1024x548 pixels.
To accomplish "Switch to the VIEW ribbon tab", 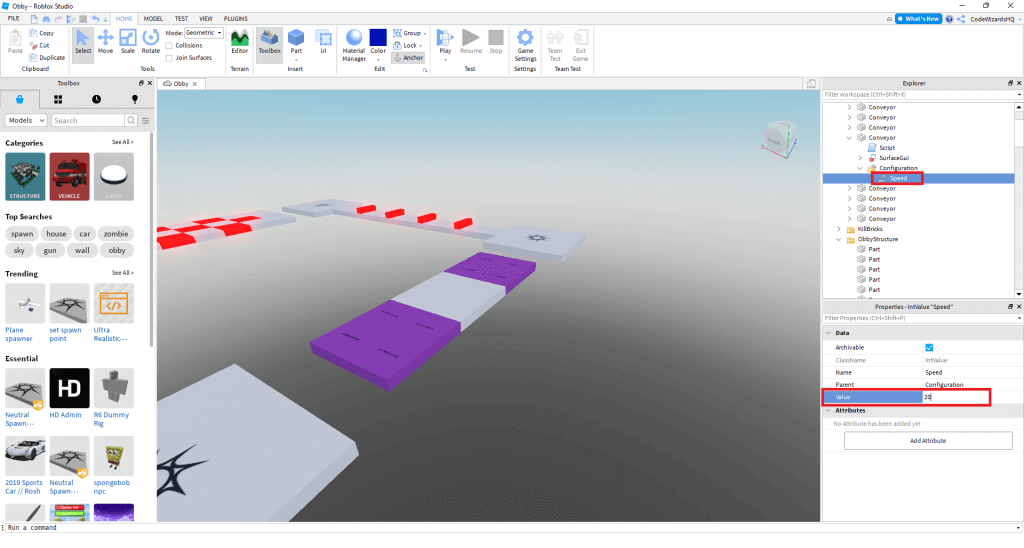I will tap(206, 19).
